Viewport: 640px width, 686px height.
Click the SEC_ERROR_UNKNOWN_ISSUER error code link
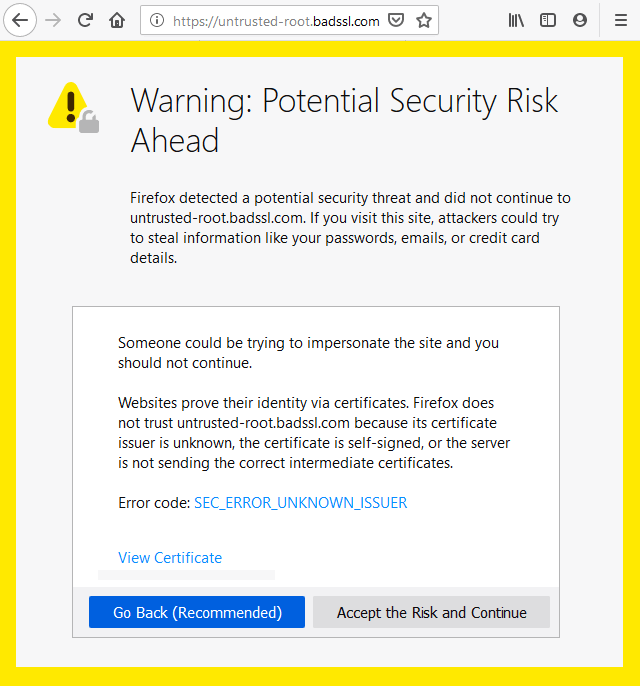coord(300,503)
